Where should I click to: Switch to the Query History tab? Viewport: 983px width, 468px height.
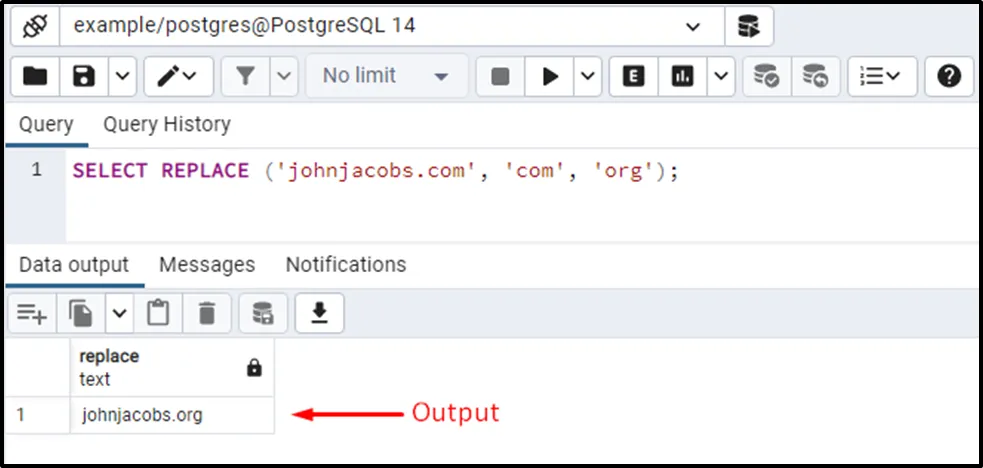tap(167, 124)
